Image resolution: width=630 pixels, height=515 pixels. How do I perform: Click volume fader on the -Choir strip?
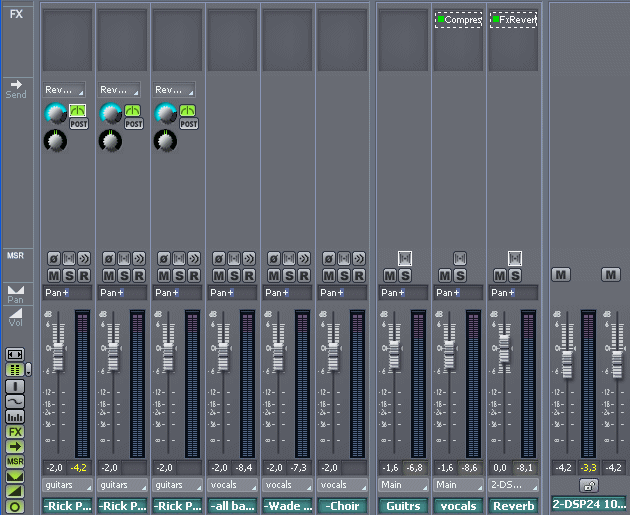(333, 357)
